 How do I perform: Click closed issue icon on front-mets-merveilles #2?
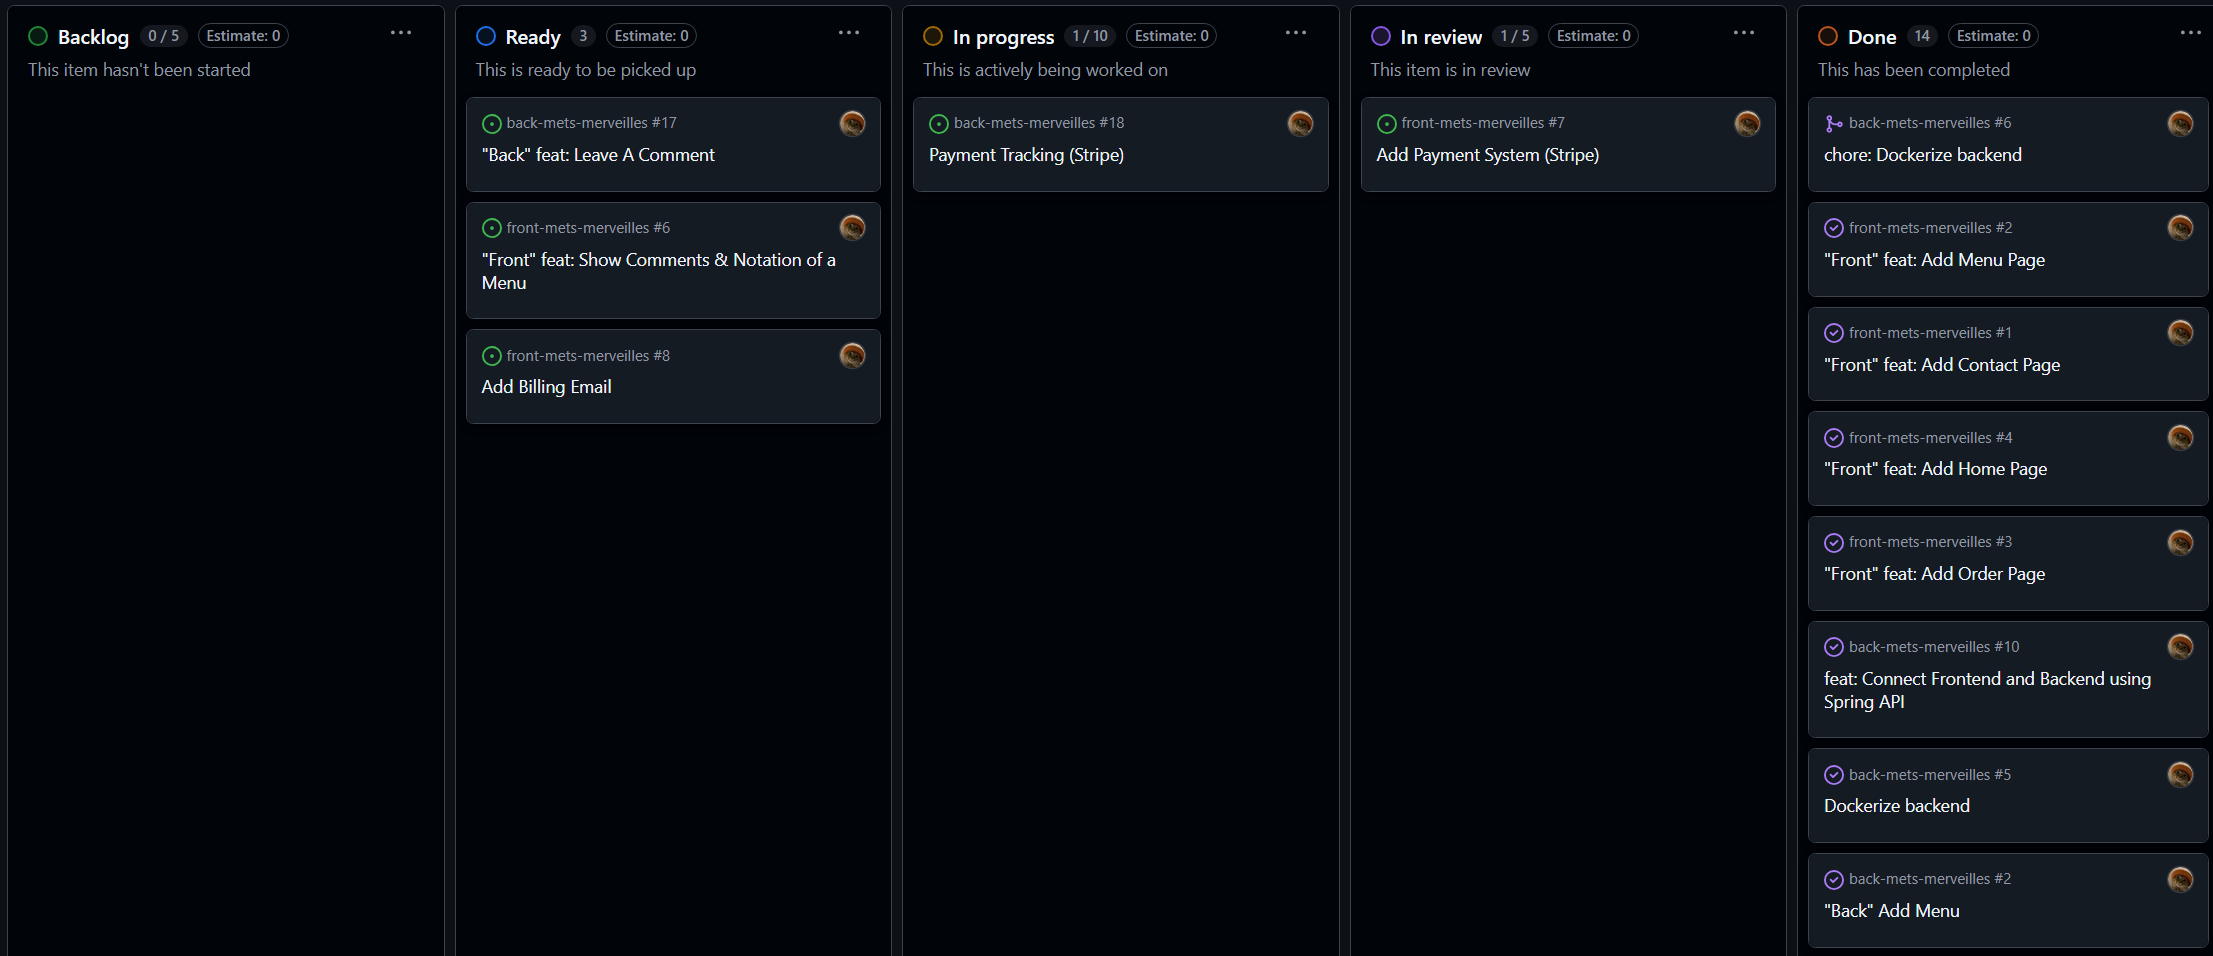tap(1834, 228)
